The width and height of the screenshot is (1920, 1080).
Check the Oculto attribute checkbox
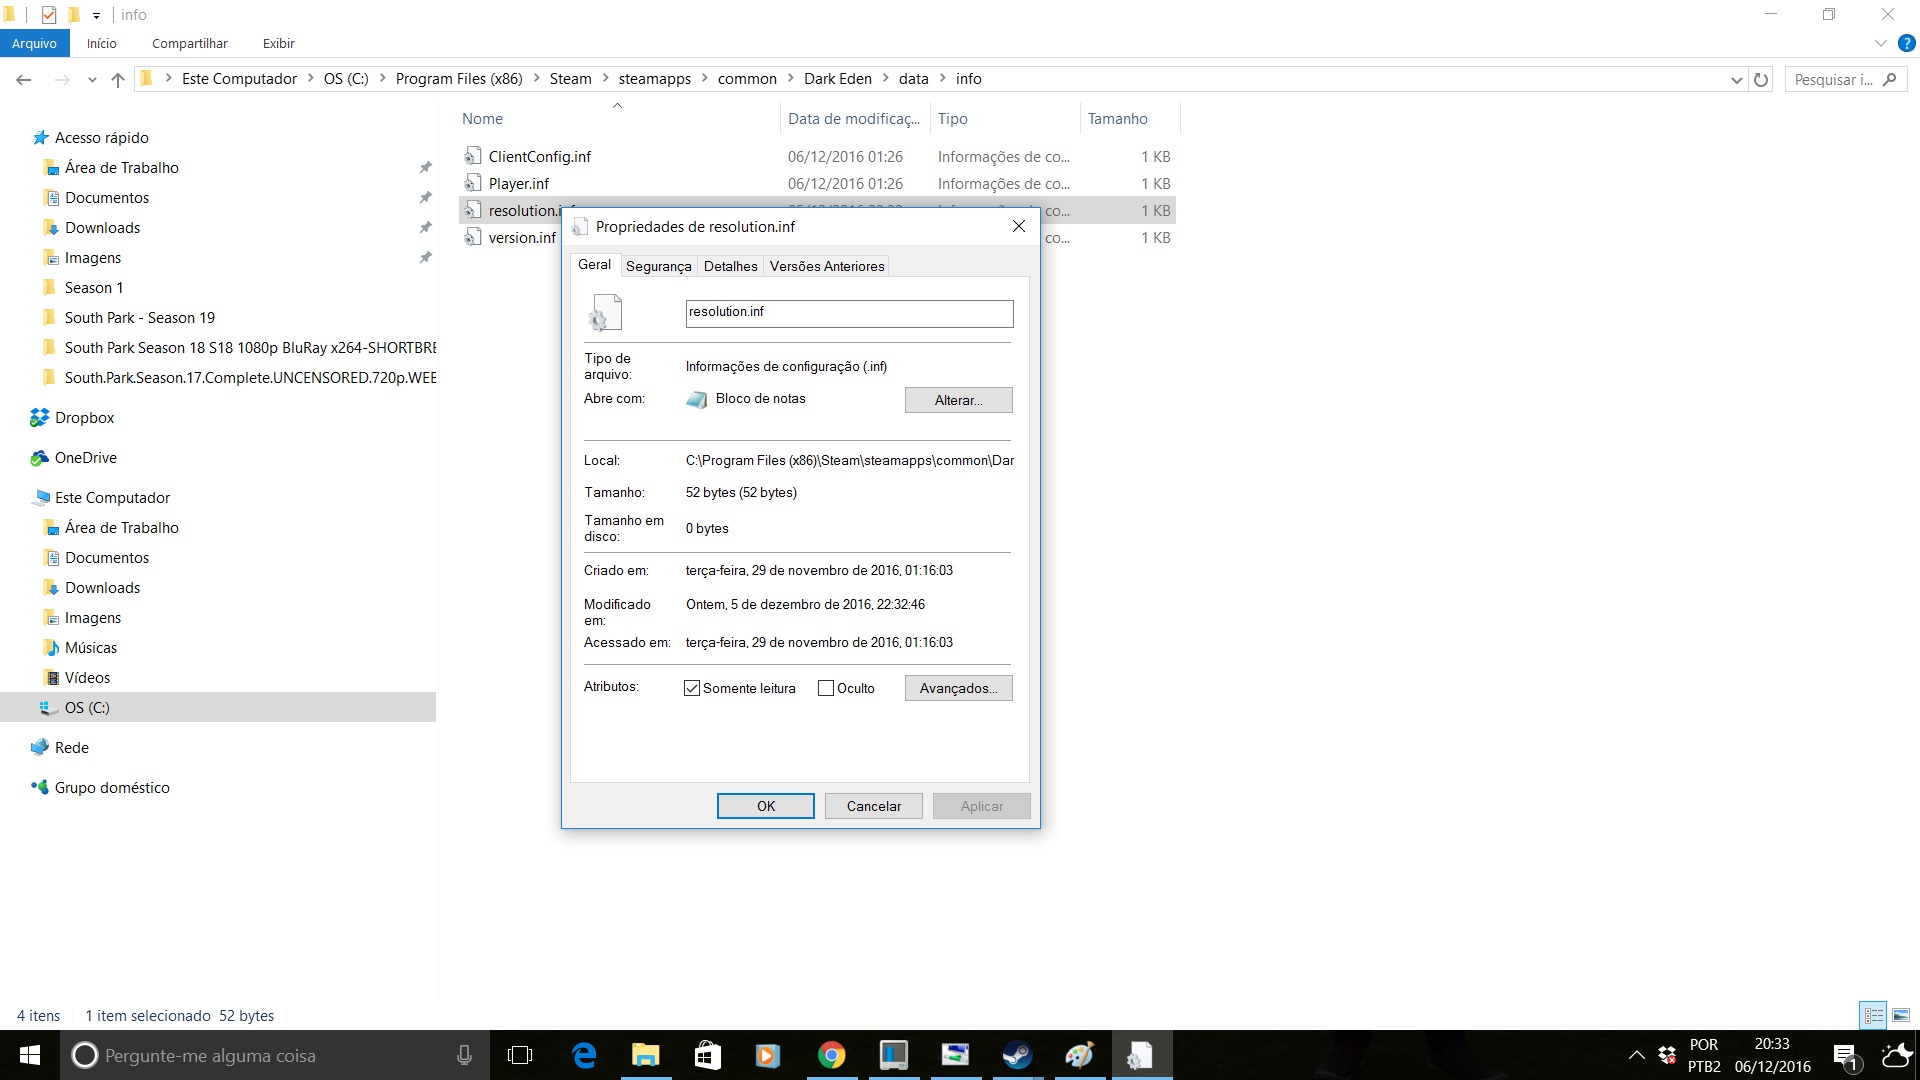[826, 688]
